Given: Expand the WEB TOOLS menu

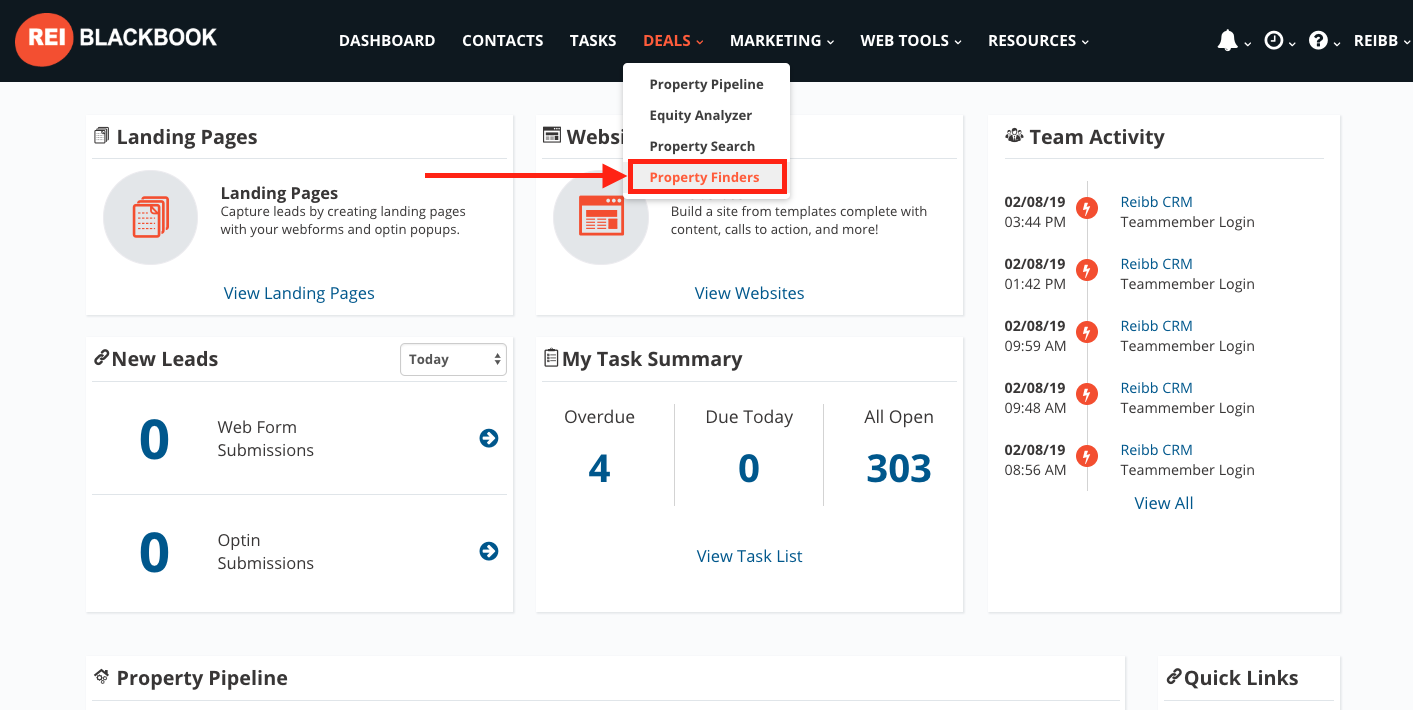Looking at the screenshot, I should pos(911,41).
